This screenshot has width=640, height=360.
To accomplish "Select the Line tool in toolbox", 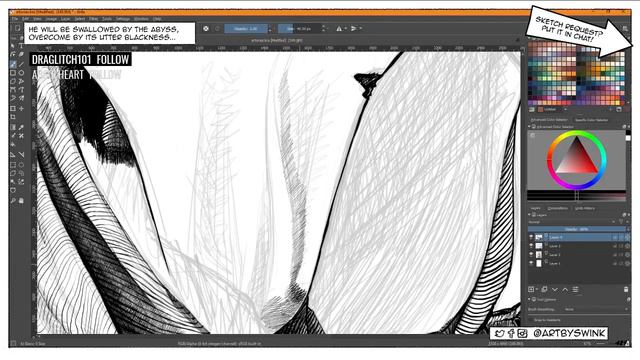I will point(21,64).
